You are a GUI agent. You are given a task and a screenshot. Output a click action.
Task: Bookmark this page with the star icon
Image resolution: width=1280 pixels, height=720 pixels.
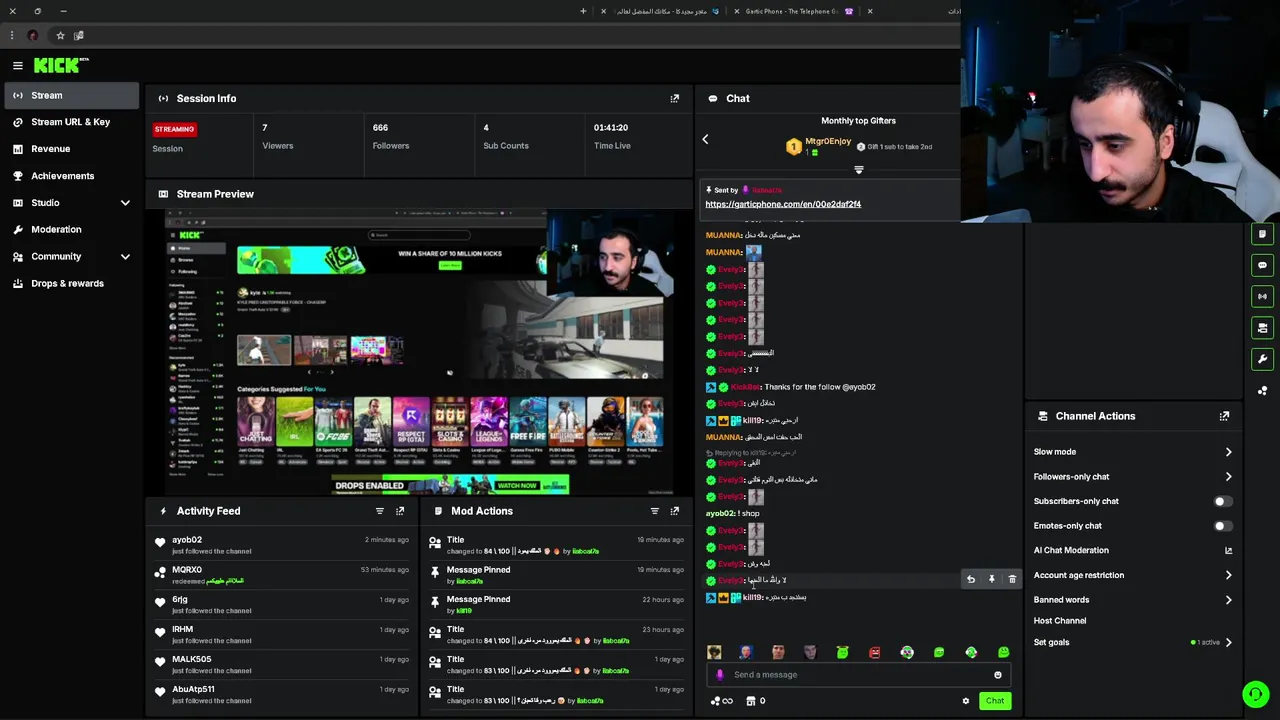click(x=60, y=35)
